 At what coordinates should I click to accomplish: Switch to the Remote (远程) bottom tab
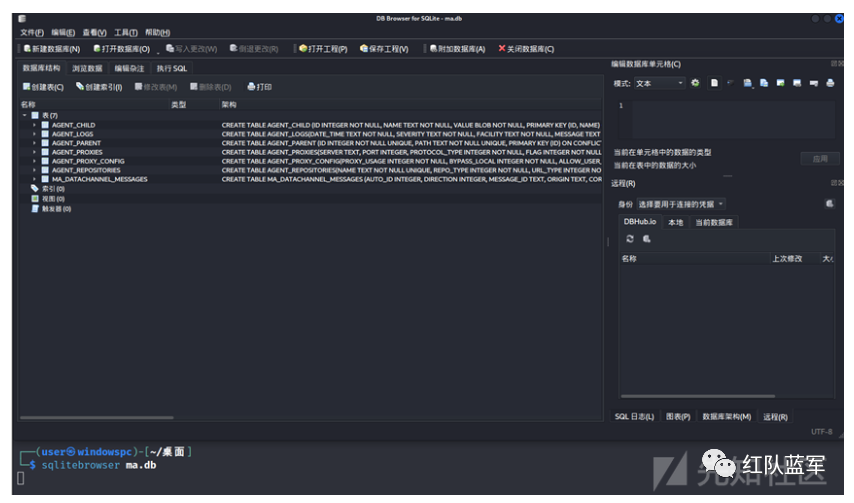point(775,417)
